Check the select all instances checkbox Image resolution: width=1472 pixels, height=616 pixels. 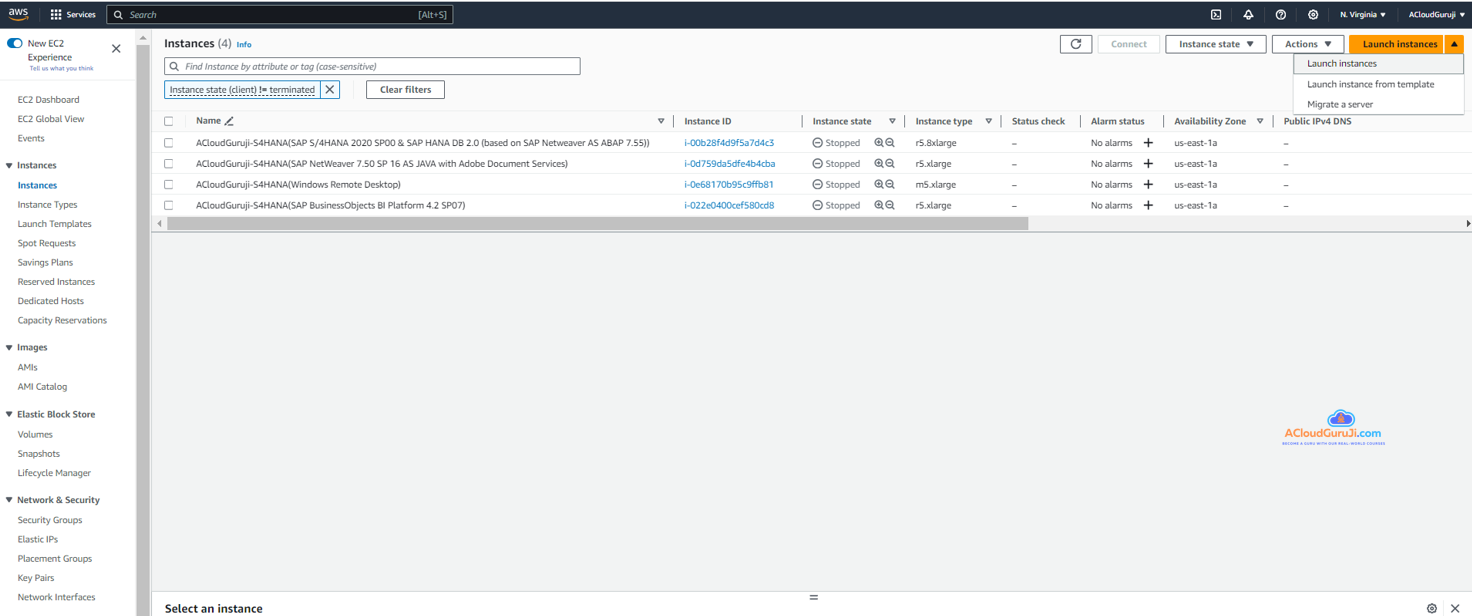169,121
